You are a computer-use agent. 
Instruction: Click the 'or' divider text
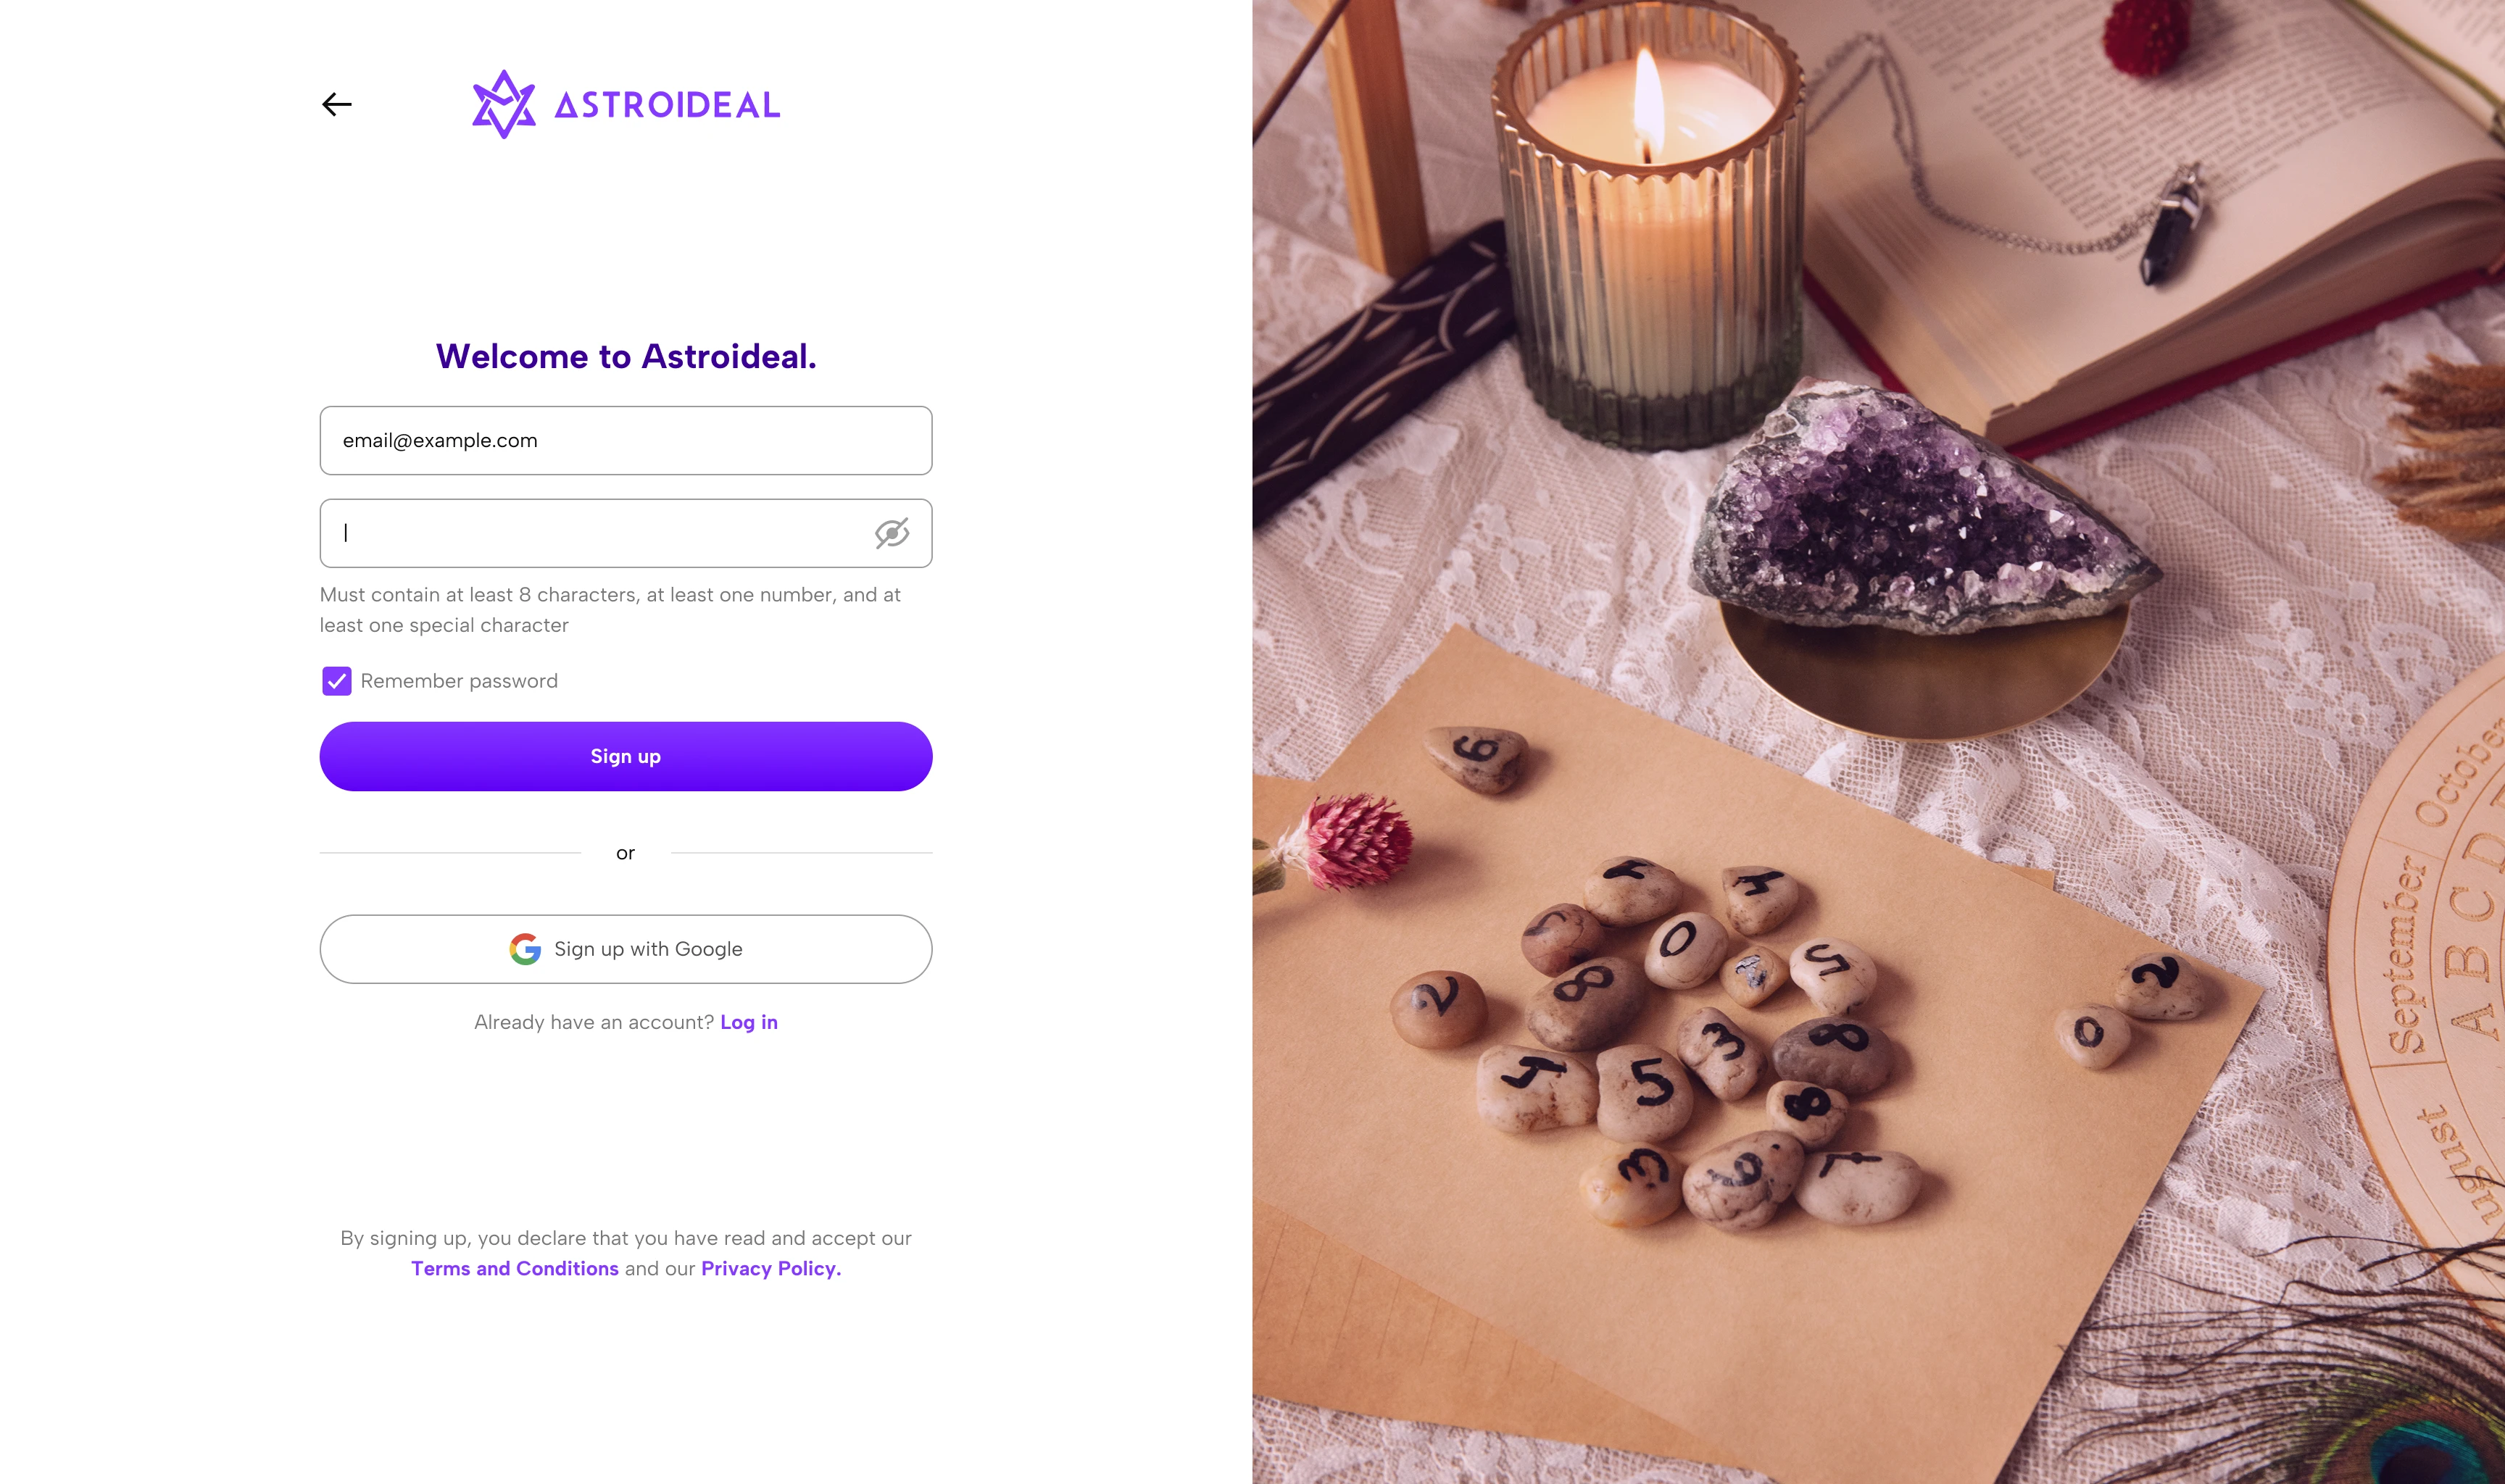click(626, 853)
